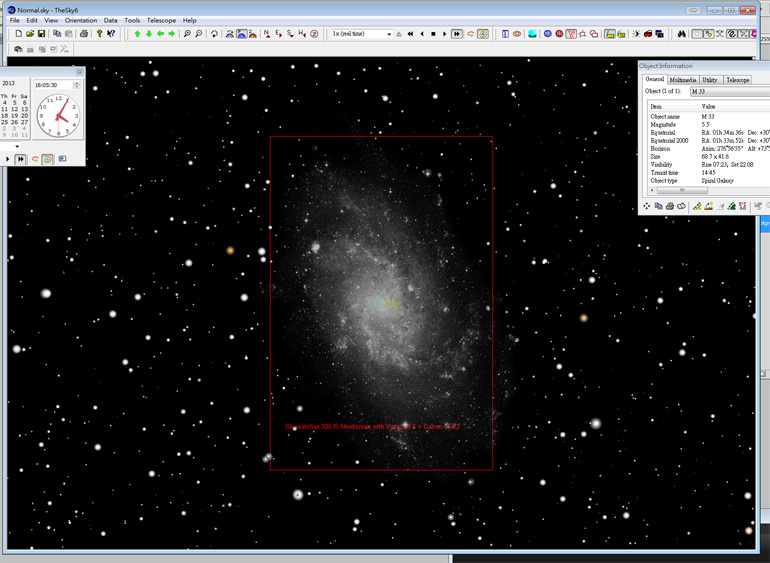Click date 19 in the calendar
Viewport: 770px width, 563px height.
[14, 116]
